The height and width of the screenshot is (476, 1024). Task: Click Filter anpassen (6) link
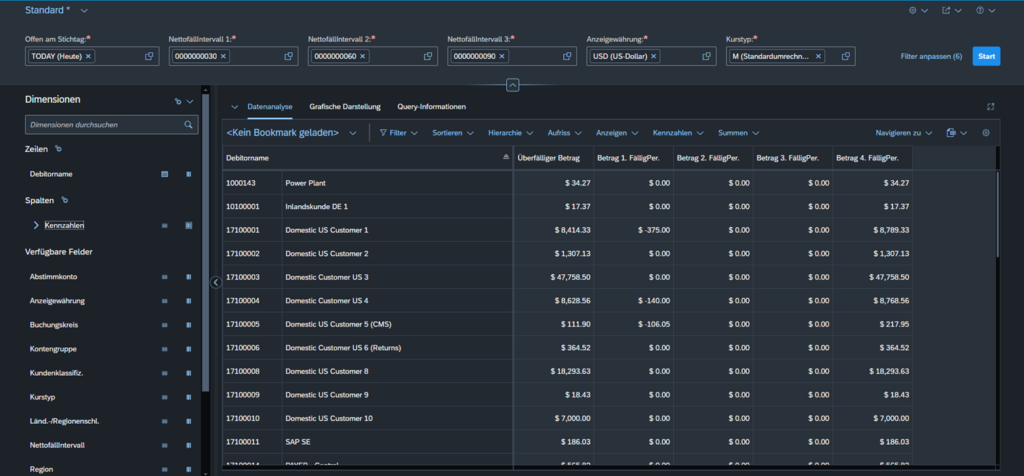pyautogui.click(x=931, y=57)
